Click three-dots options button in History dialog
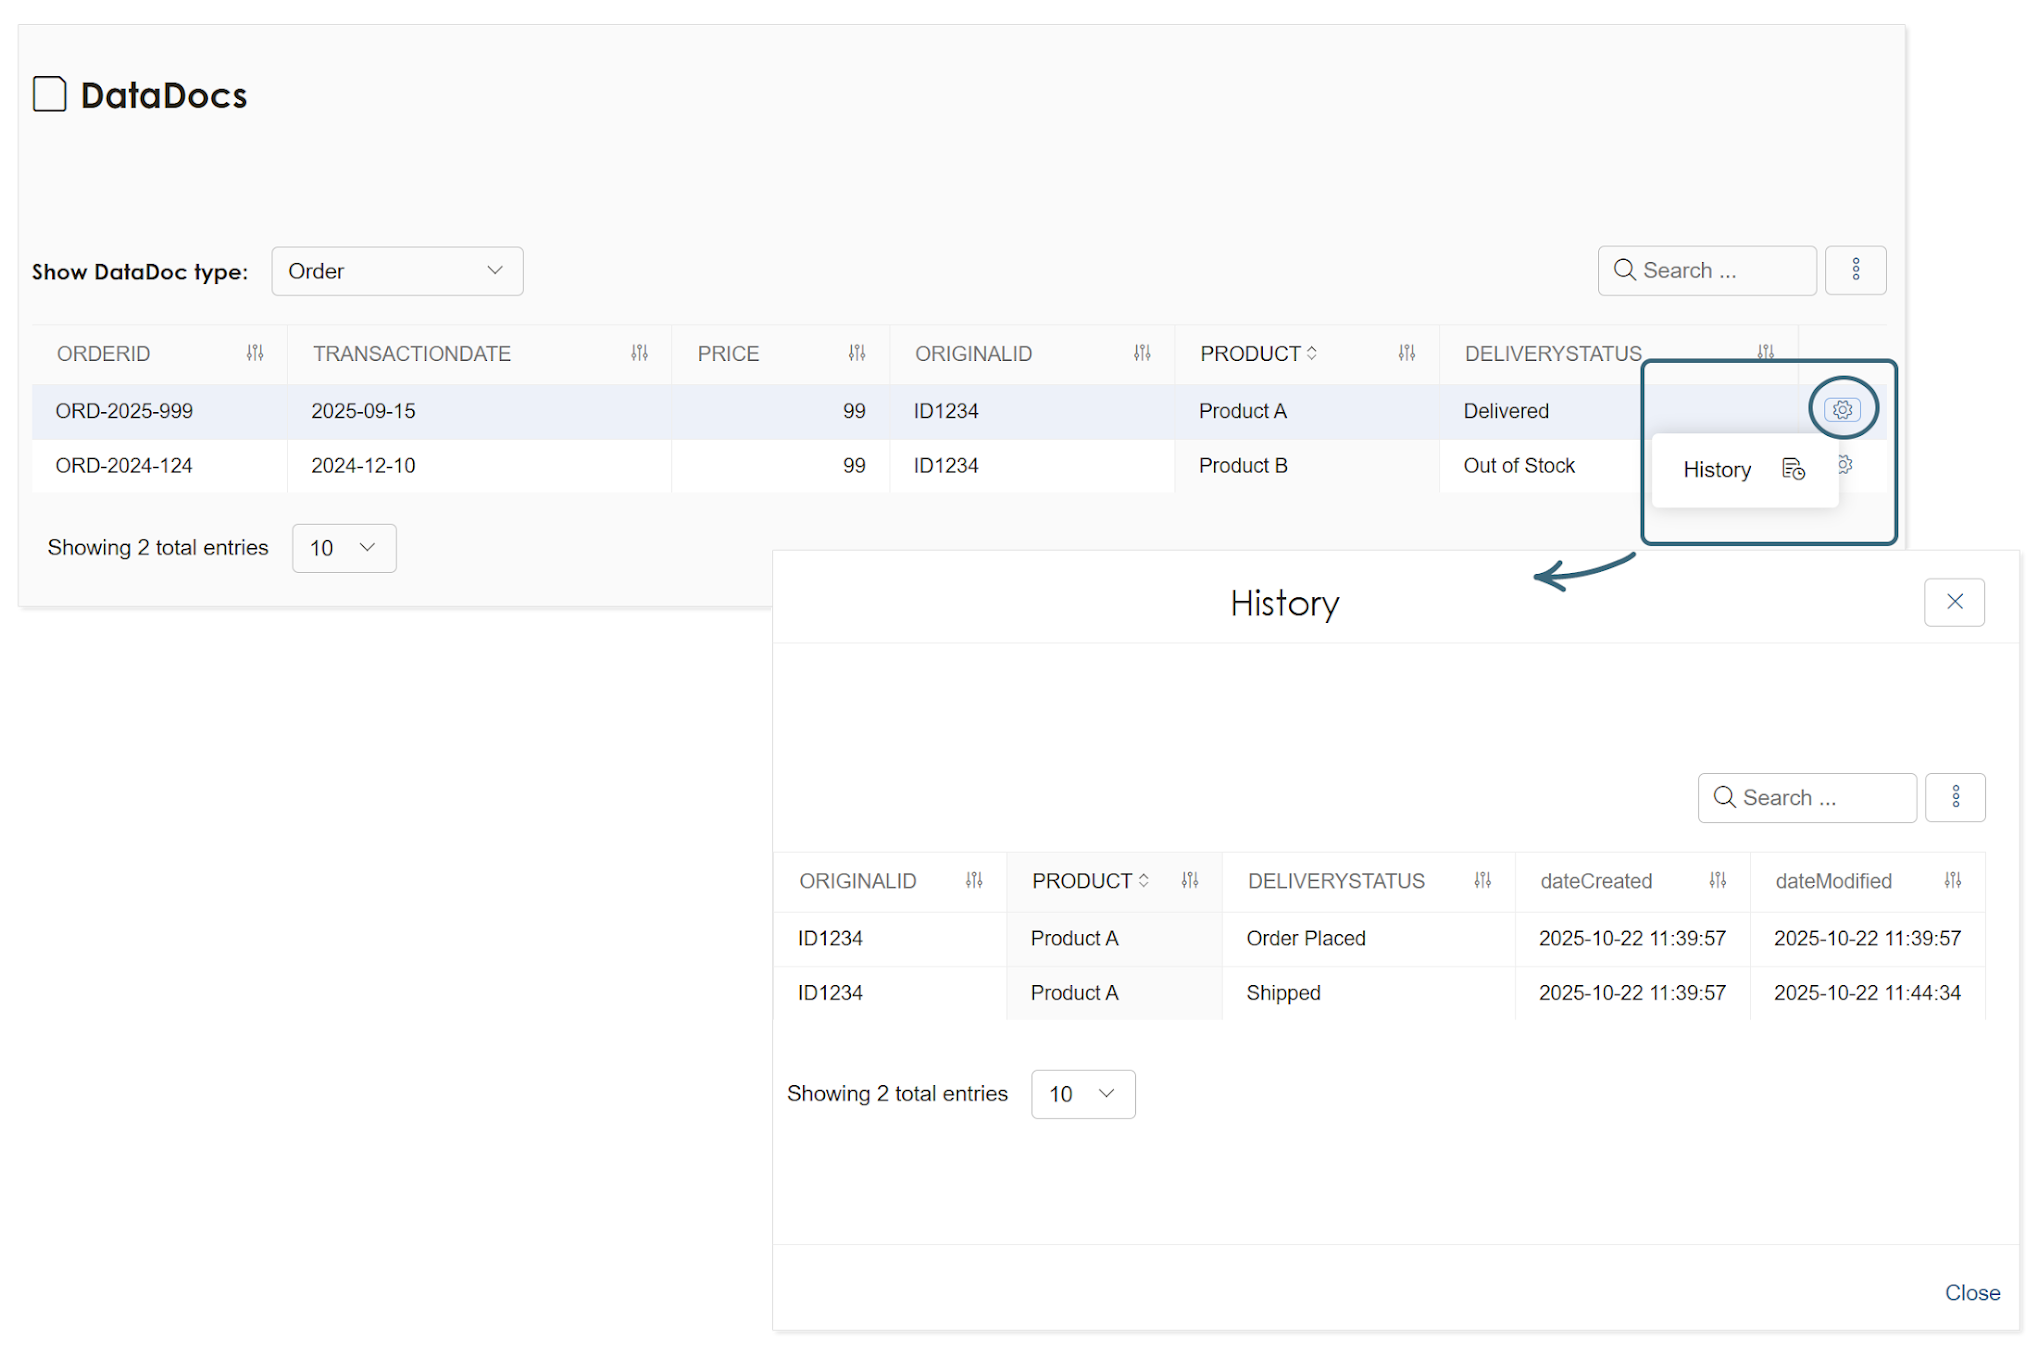Screen dimensions: 2038x1346 click(1955, 797)
